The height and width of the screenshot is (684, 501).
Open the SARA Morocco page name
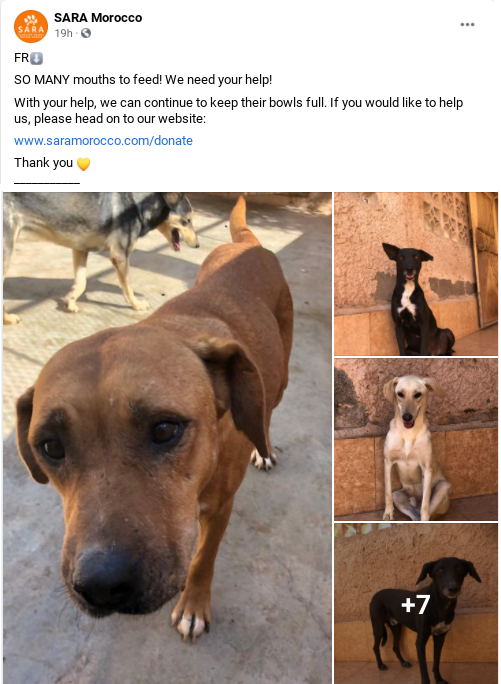98,18
